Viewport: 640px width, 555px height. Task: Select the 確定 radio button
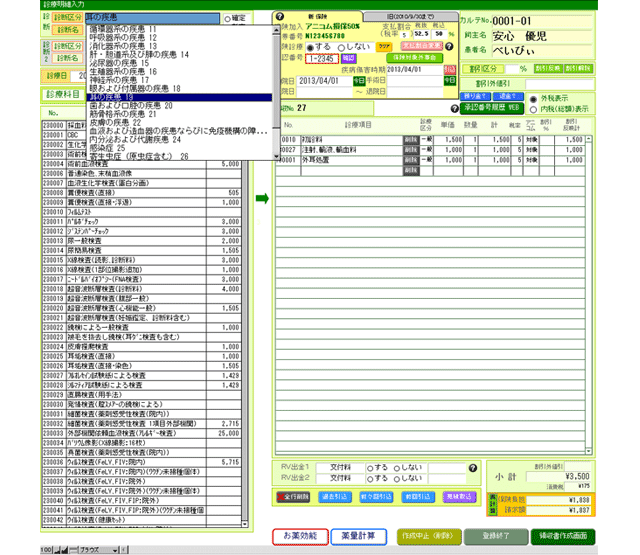(x=229, y=18)
